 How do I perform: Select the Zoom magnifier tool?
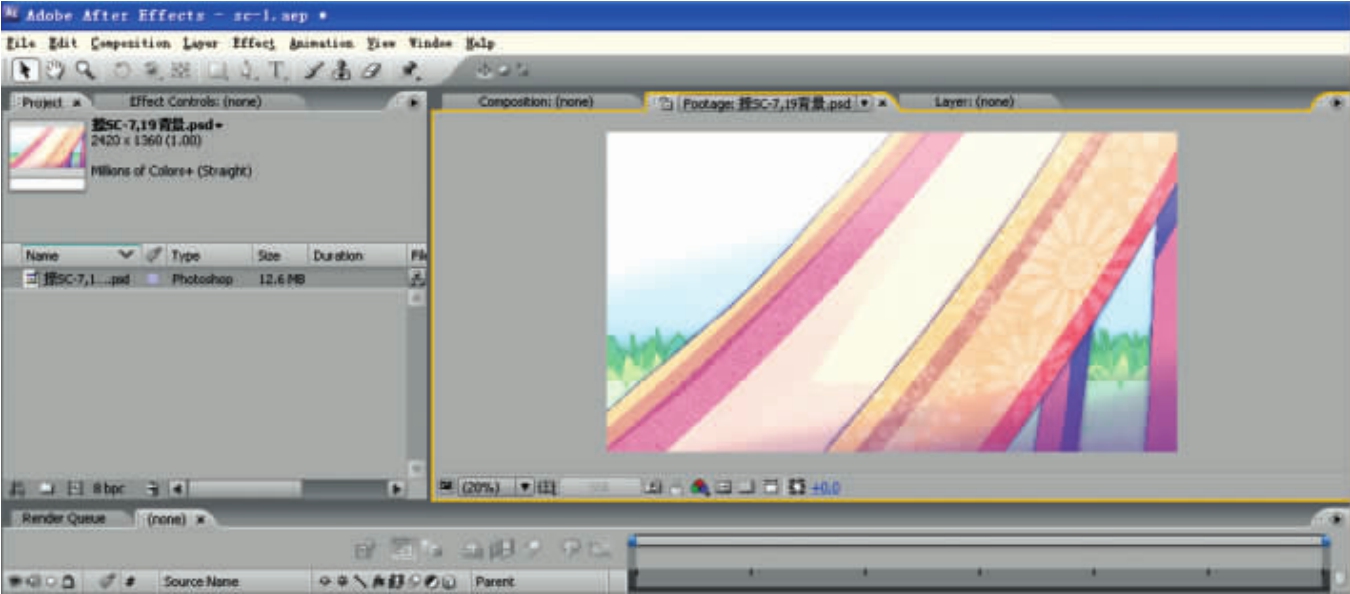(x=85, y=70)
